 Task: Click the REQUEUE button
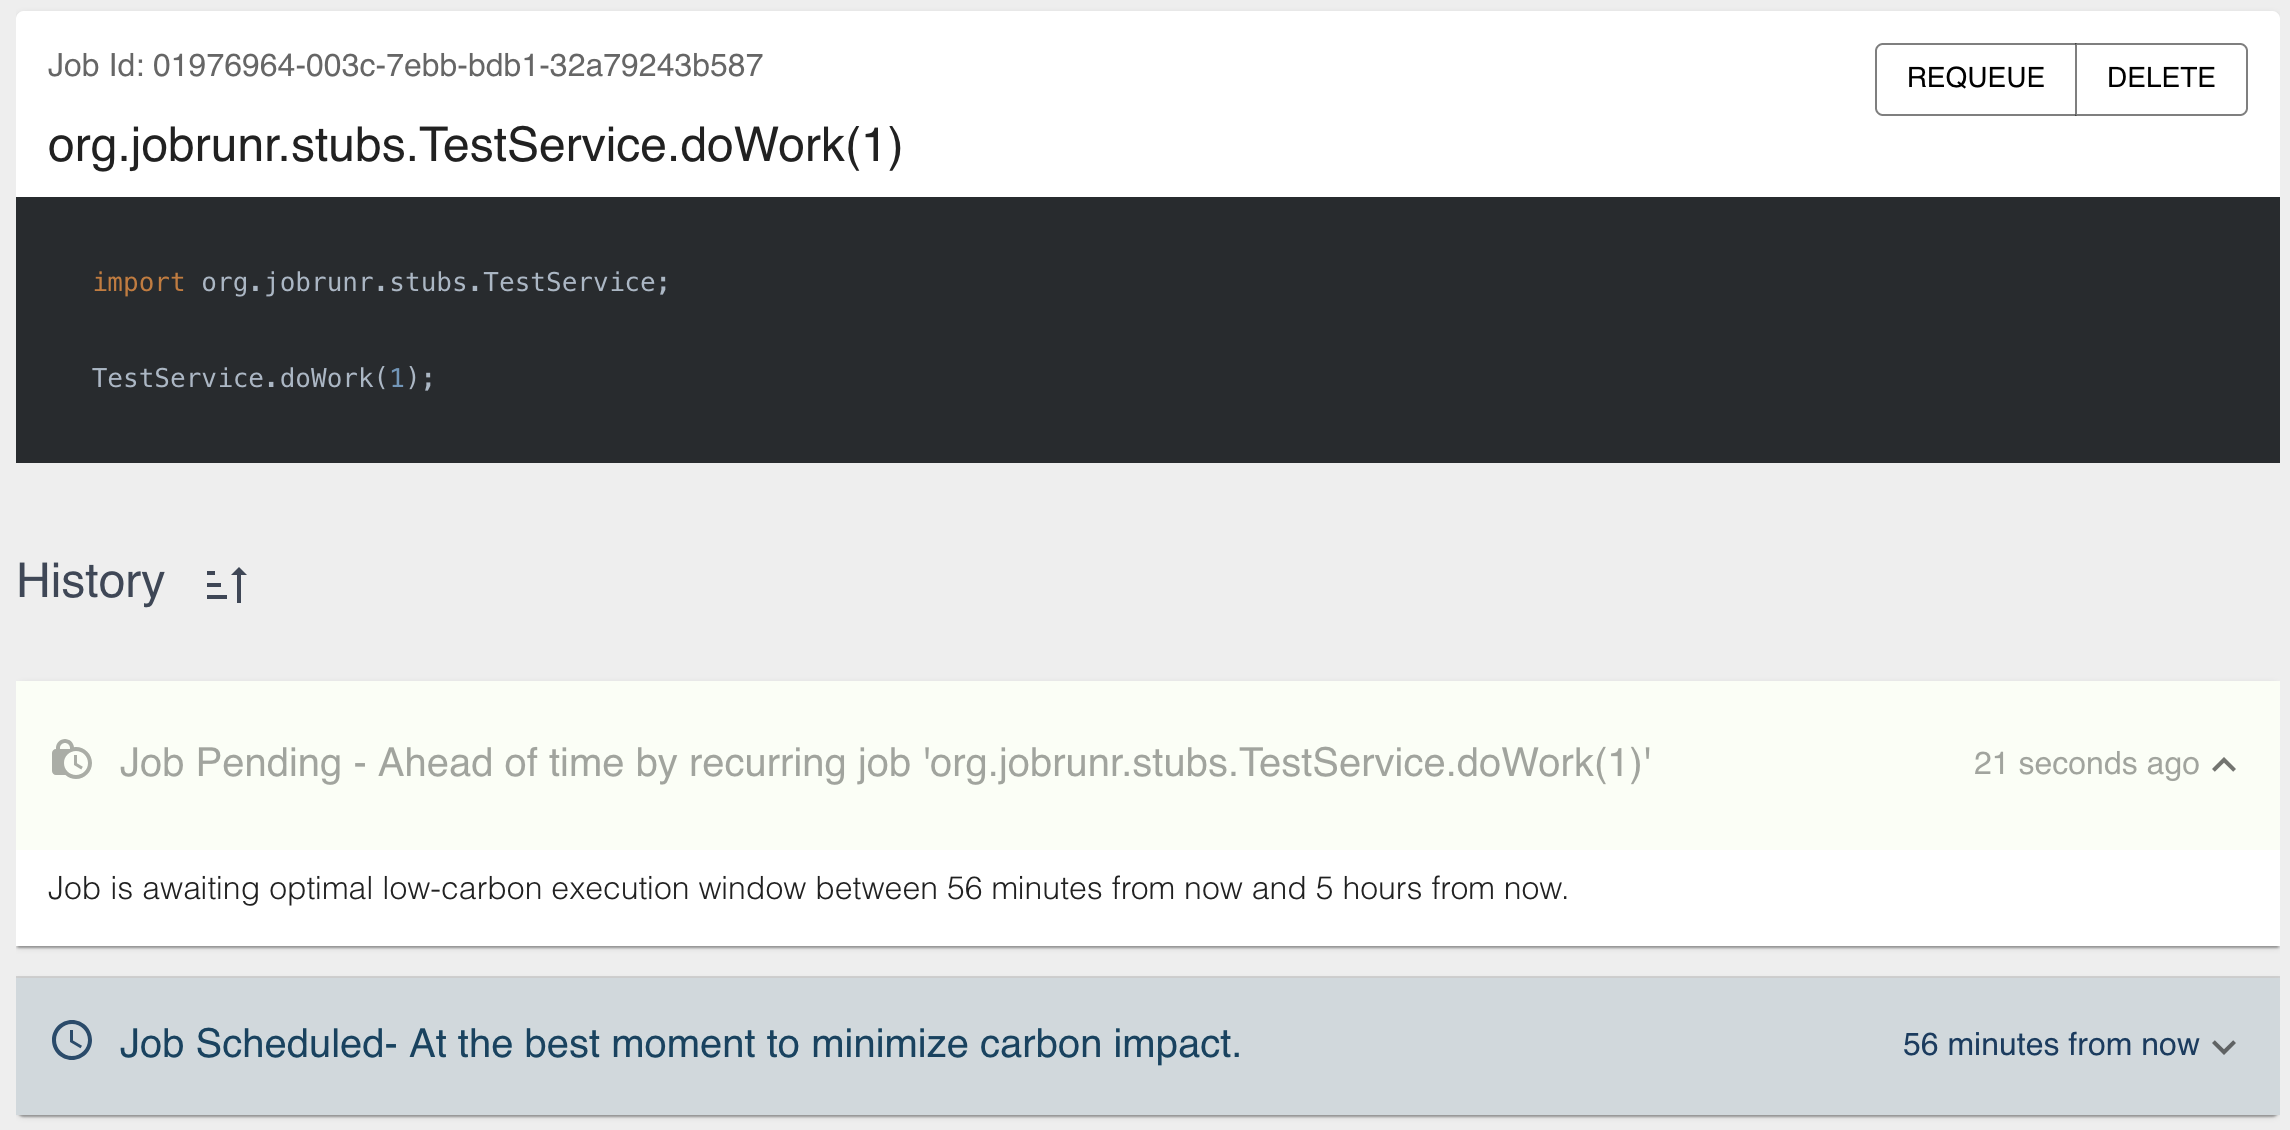1975,78
